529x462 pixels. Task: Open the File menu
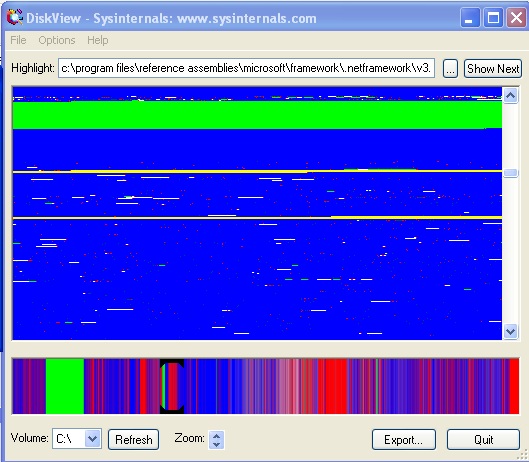18,40
